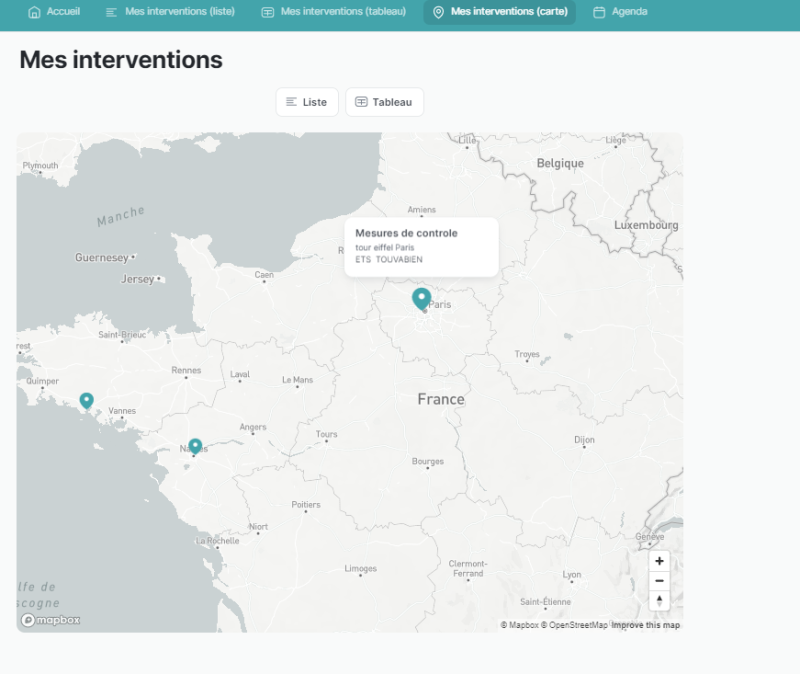The image size is (800, 674).
Task: Select the marker near Vannes in Brittany
Action: (86, 400)
